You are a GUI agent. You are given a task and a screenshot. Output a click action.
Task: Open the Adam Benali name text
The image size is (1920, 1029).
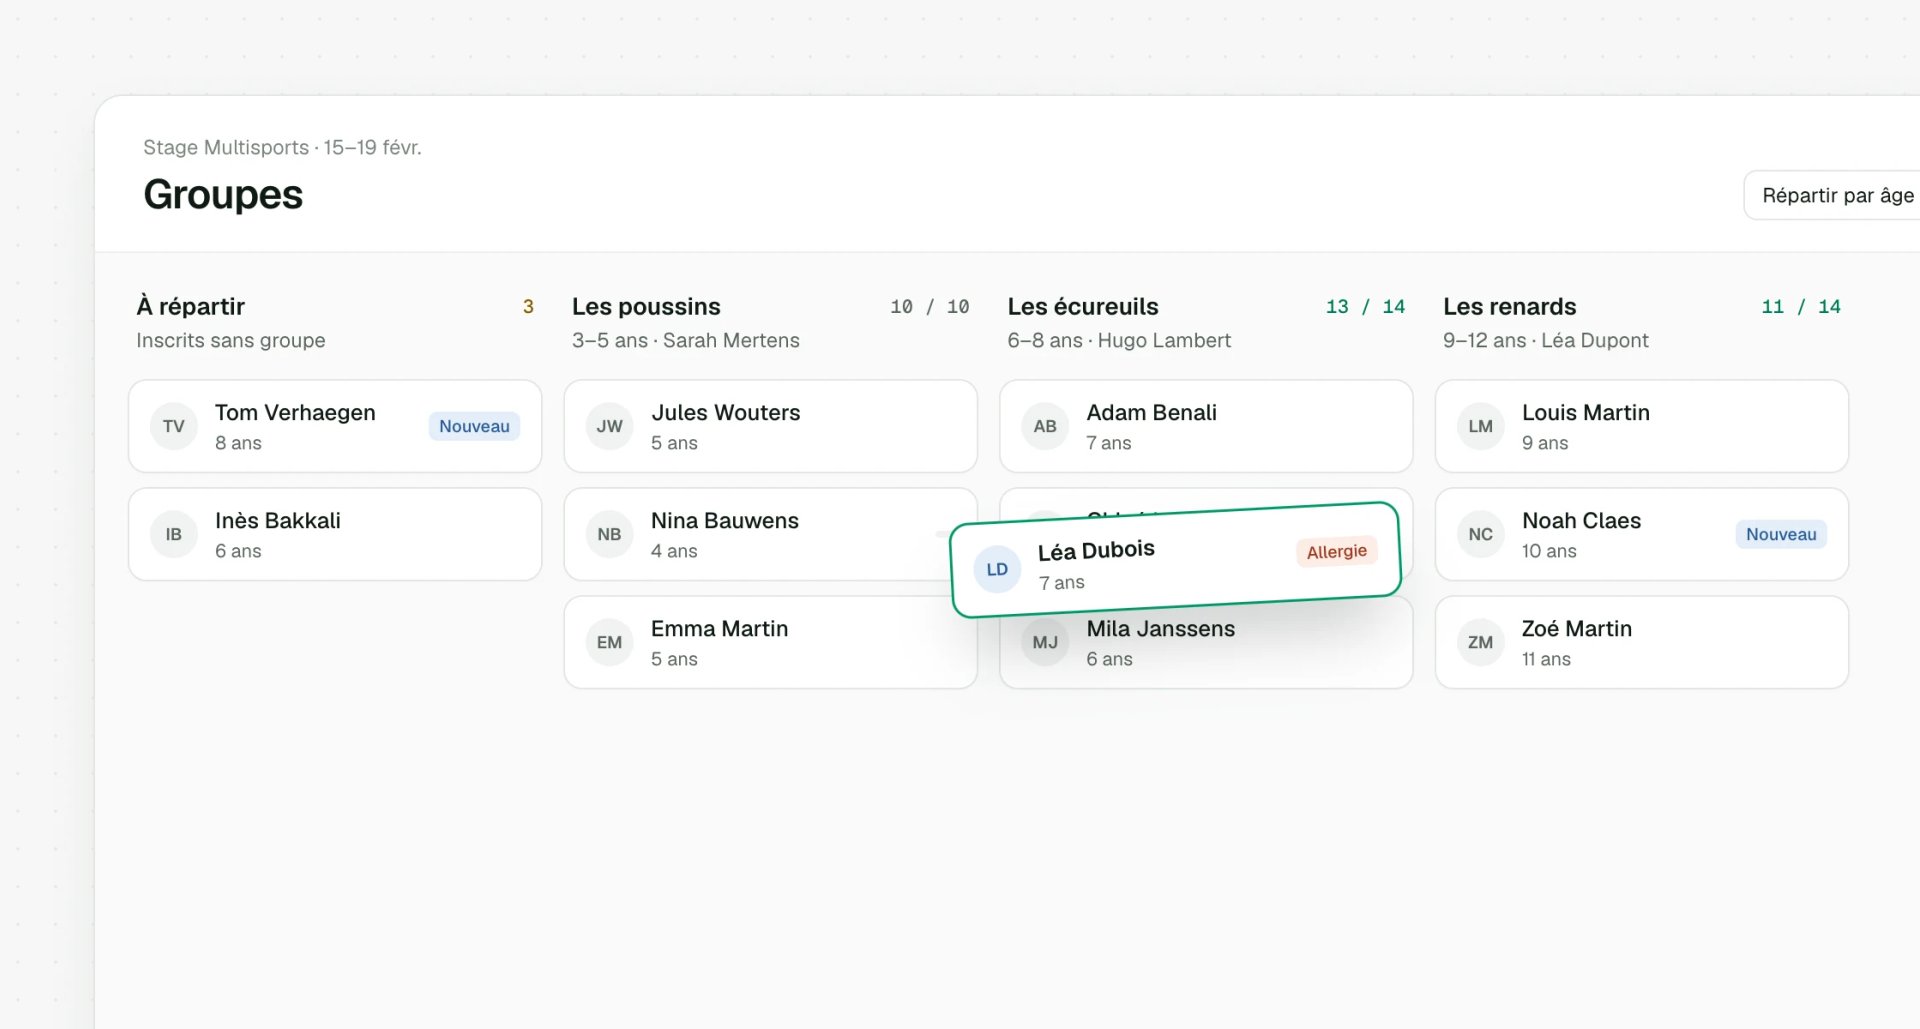1152,412
